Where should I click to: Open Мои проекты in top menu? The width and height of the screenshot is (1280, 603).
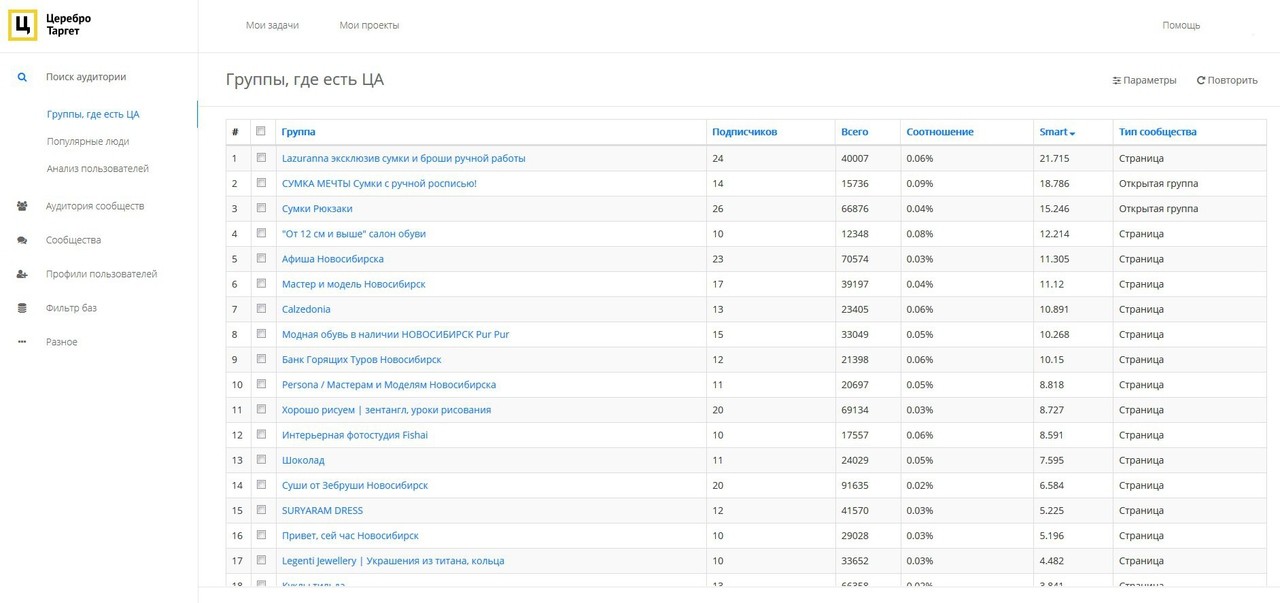(369, 25)
